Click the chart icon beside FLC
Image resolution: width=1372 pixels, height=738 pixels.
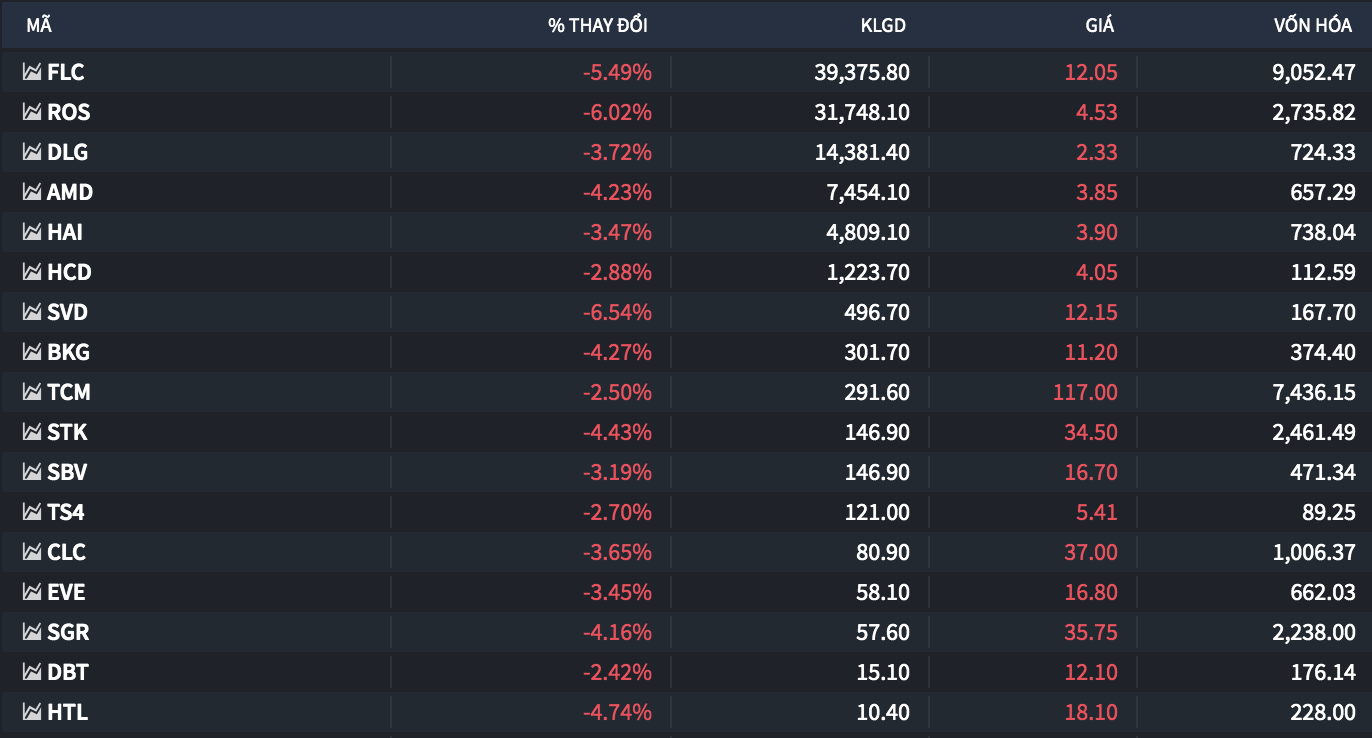32,72
